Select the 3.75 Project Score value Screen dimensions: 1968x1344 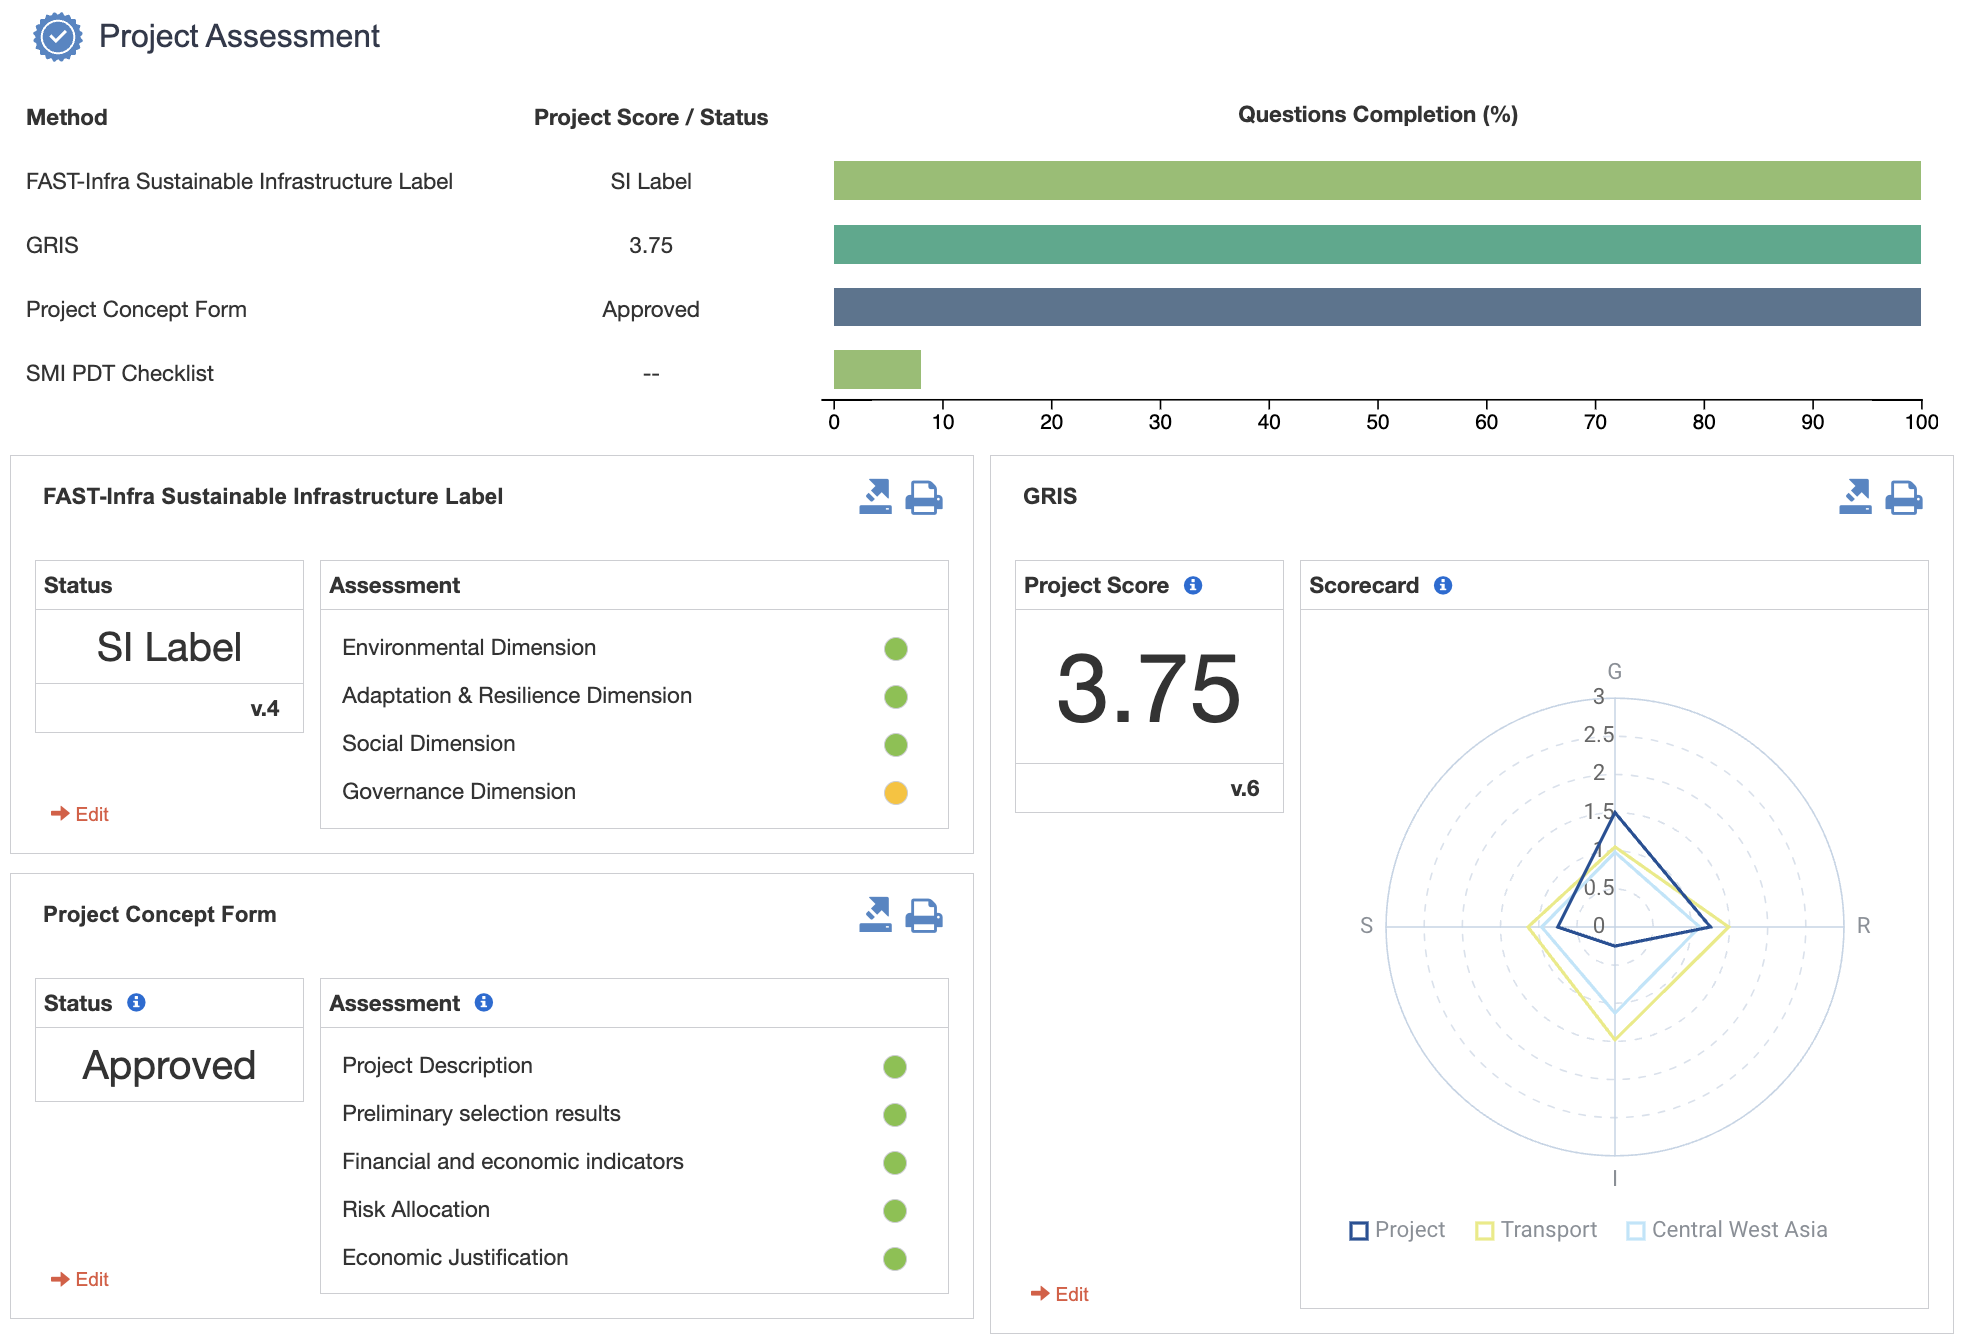pyautogui.click(x=1147, y=688)
